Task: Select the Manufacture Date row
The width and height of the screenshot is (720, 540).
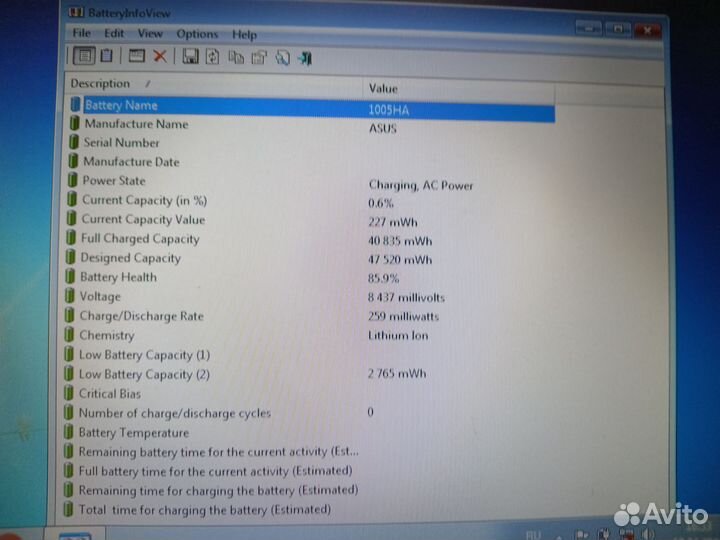Action: [312, 162]
